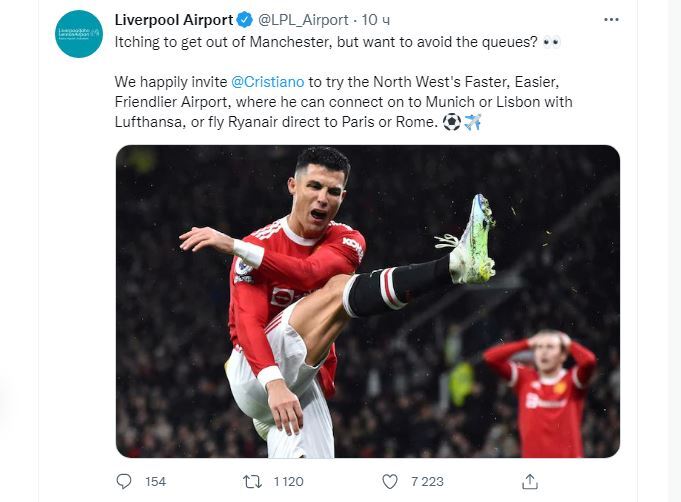681x502 pixels.
Task: Click the reply count 154
Action: (155, 482)
